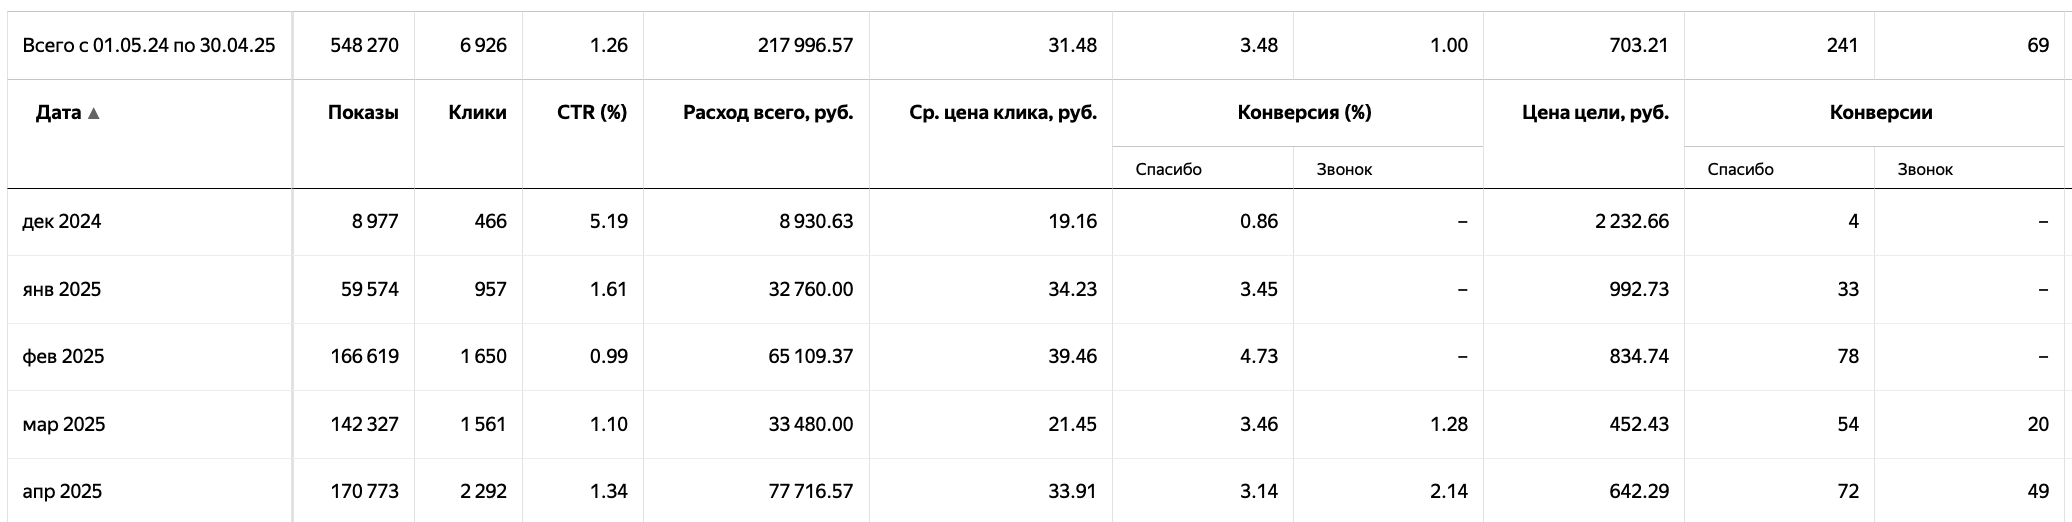Select Звонок subheader under Конверсии
This screenshot has height=522, width=2072.
tap(1925, 169)
